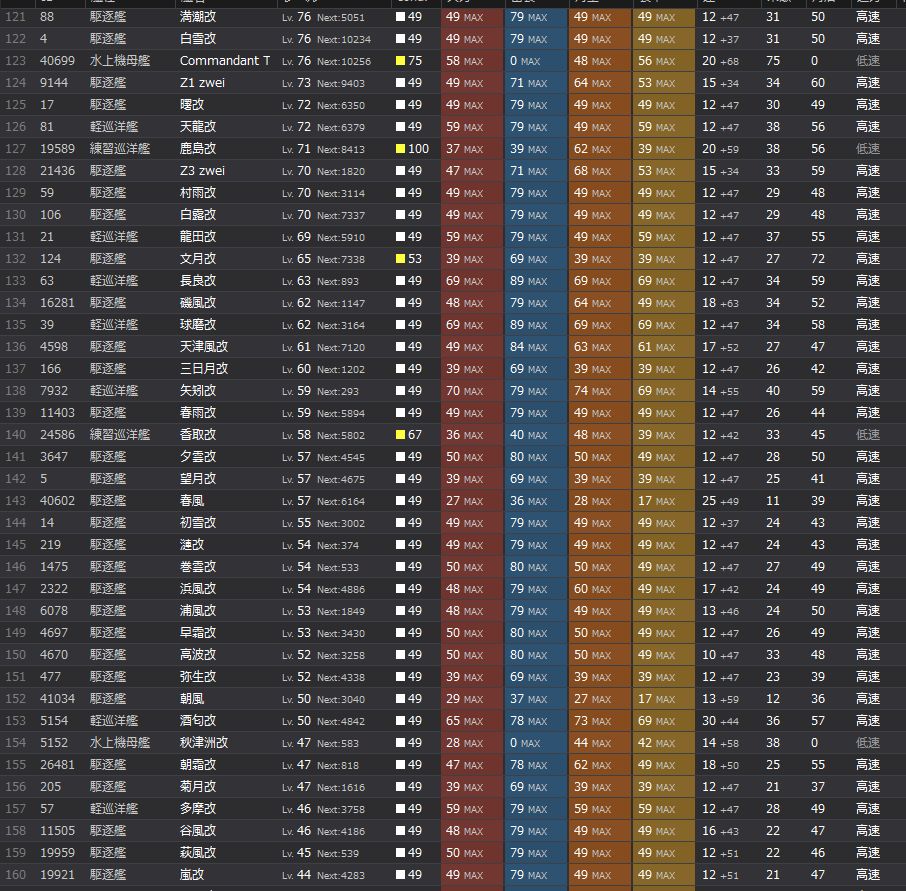Viewport: 906px width, 891px height.
Task: Click ship ID 21436
Action: tap(57, 171)
